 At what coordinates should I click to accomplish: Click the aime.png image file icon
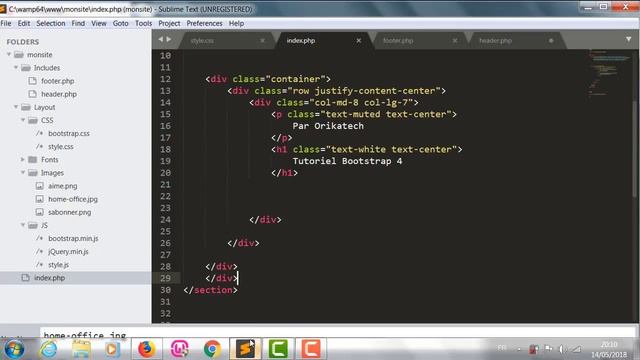tap(40, 186)
